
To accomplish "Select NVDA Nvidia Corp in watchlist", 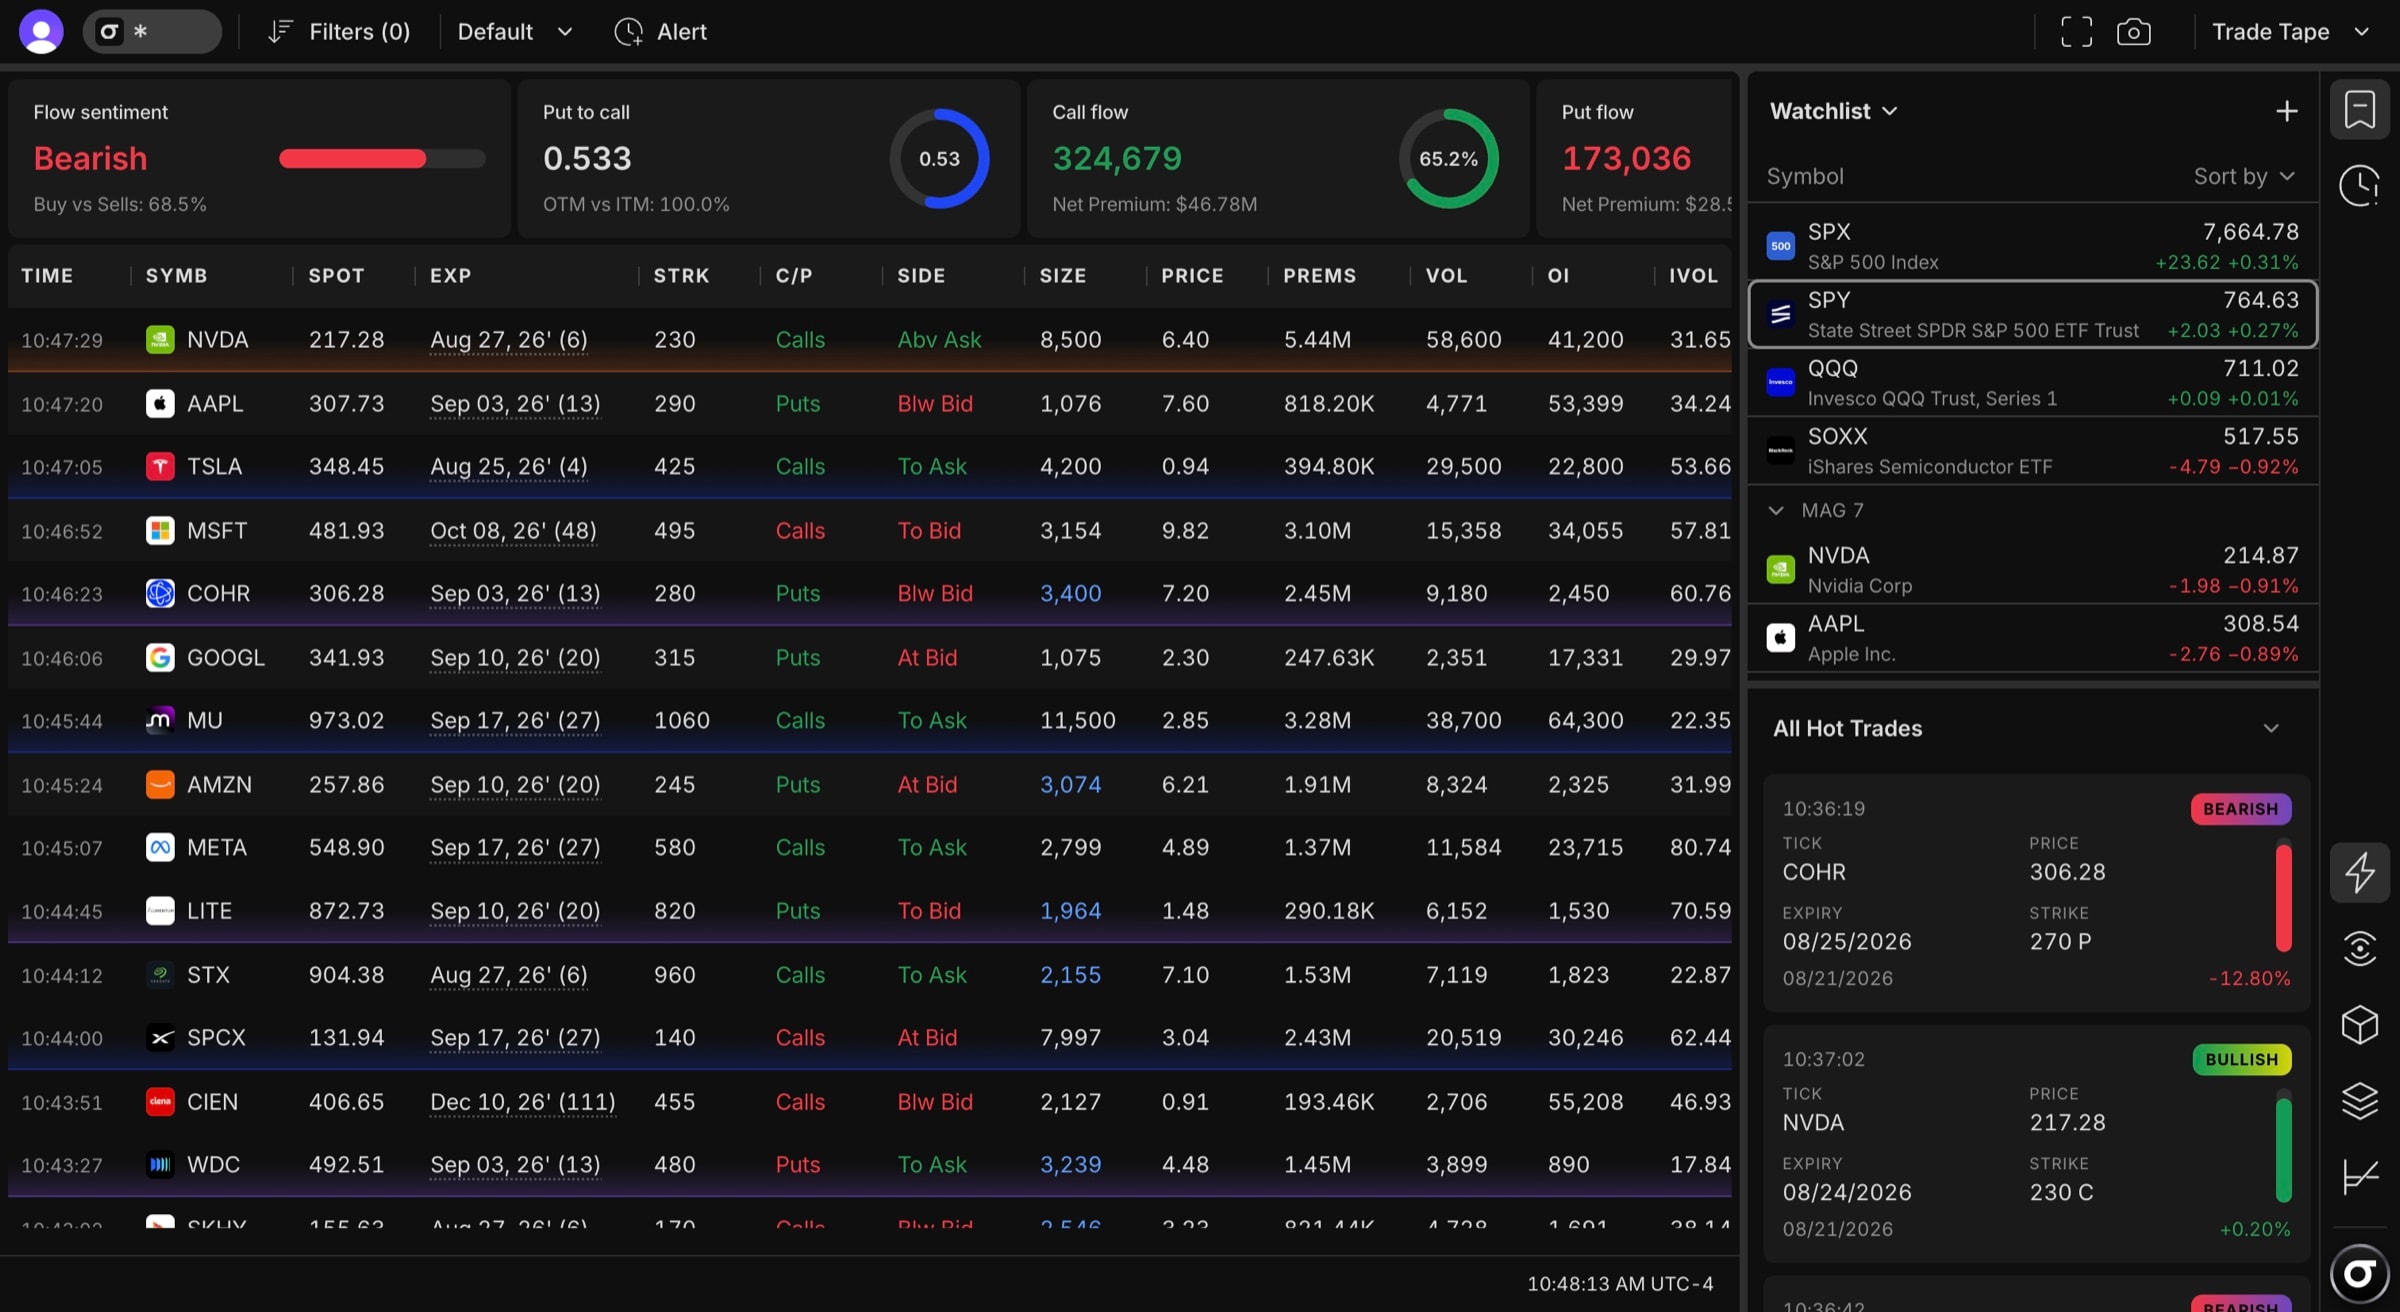I will [x=2032, y=569].
